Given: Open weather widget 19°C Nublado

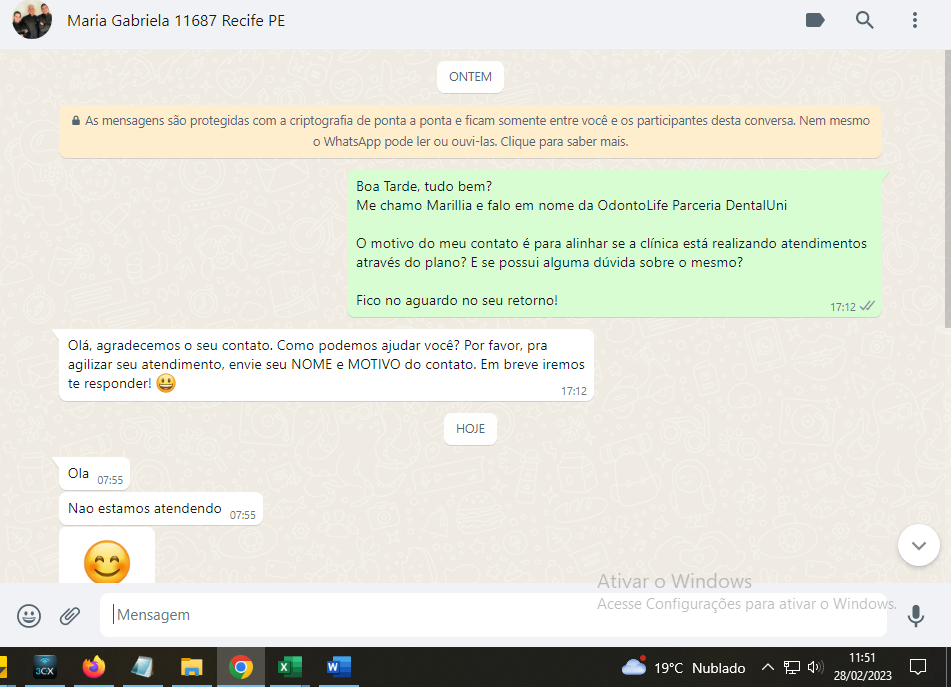Looking at the screenshot, I should 684,668.
